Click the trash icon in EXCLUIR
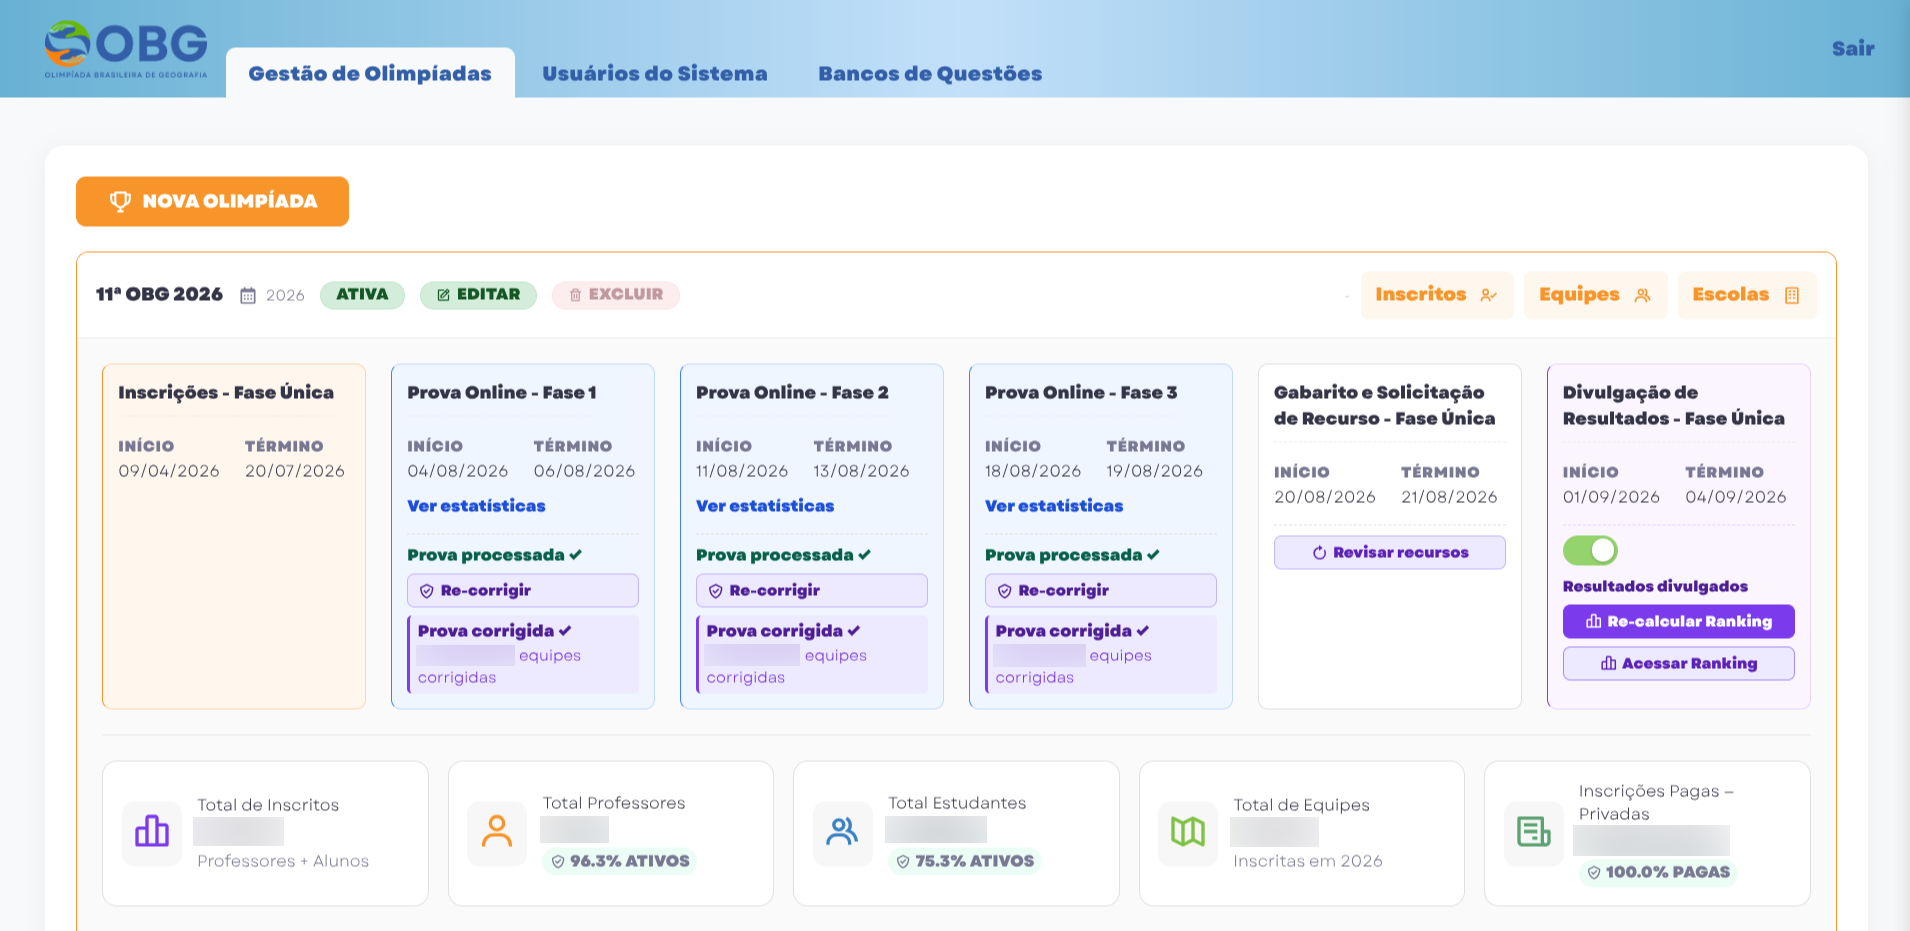1910x931 pixels. (575, 295)
